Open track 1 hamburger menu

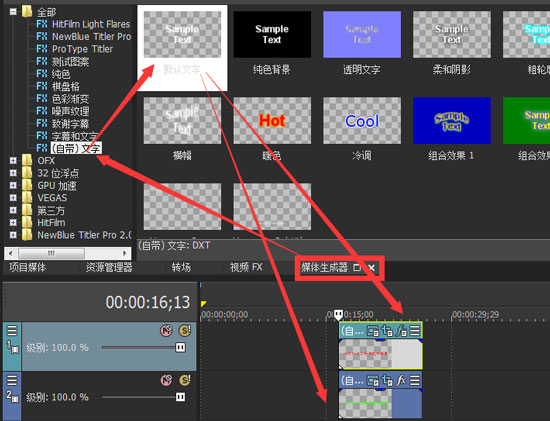pos(12,330)
